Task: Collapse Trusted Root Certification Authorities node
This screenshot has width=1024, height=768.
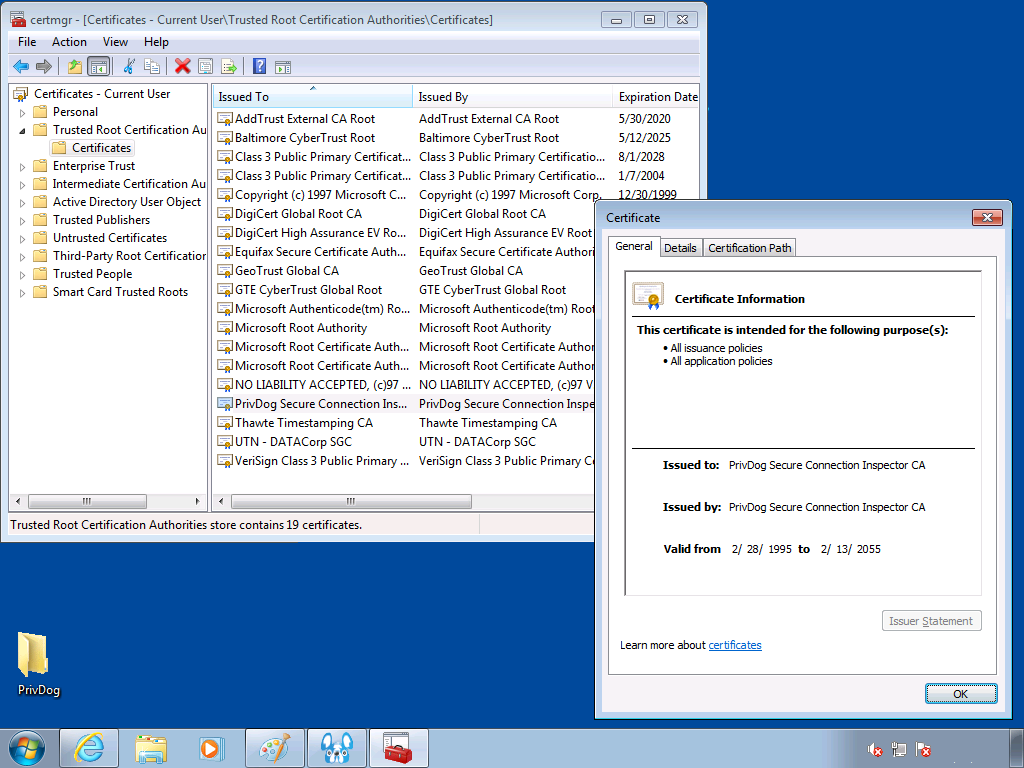Action: tap(22, 131)
